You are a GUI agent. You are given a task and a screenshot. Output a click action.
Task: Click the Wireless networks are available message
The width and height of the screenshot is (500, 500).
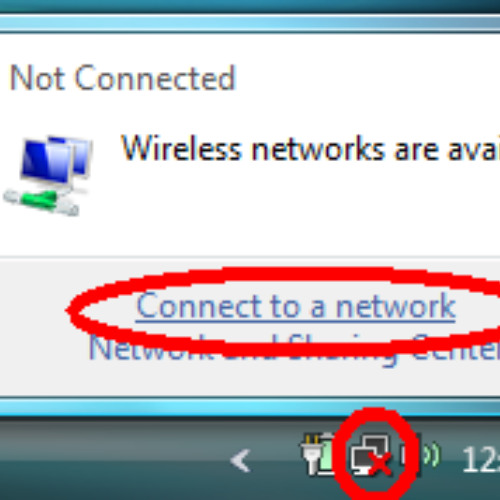point(310,148)
